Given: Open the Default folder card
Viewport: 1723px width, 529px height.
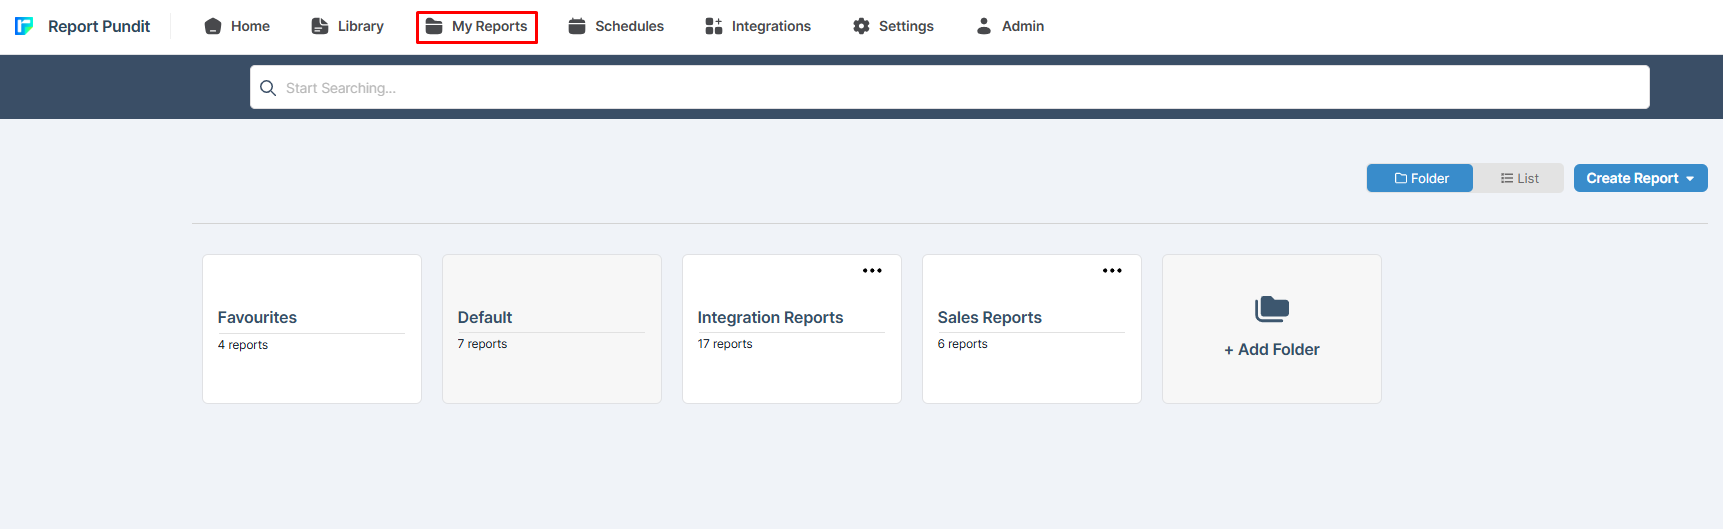Looking at the screenshot, I should coord(551,329).
